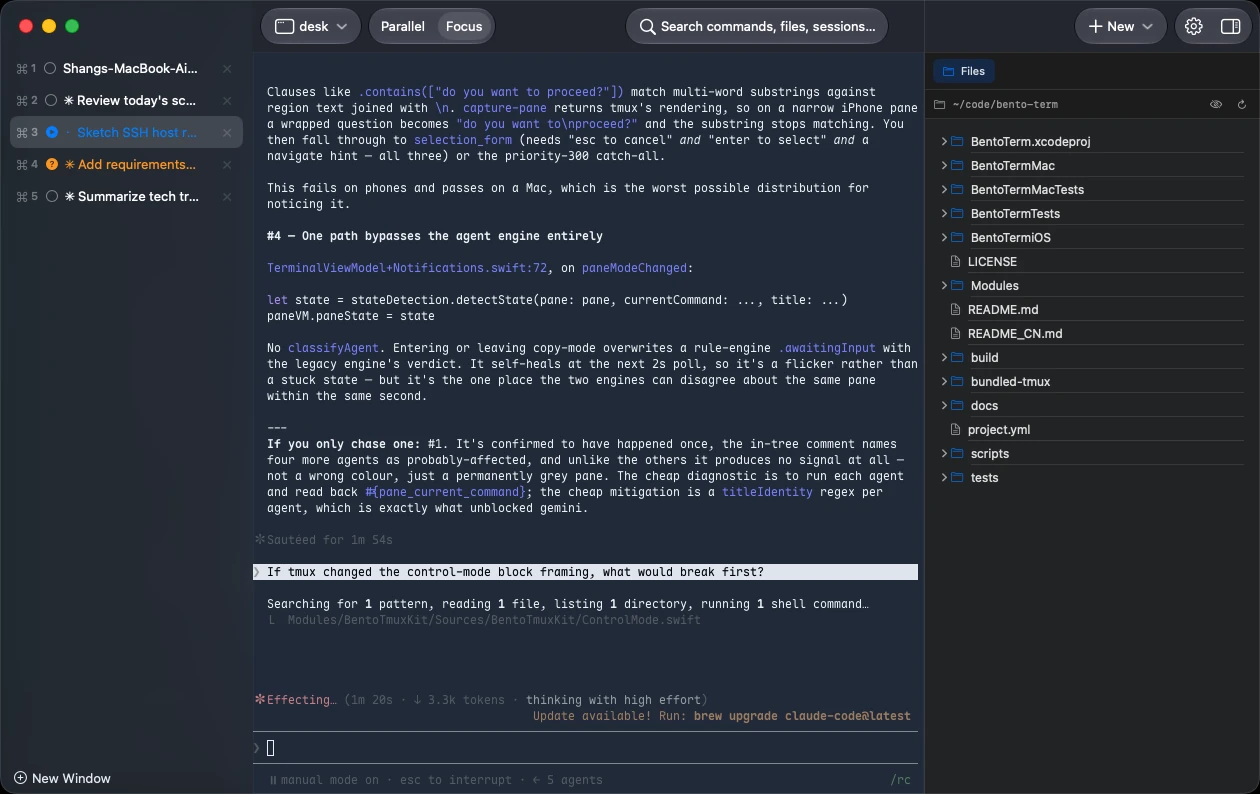The image size is (1260, 794).
Task: Click the terminal prompt input line
Action: pyautogui.click(x=585, y=748)
